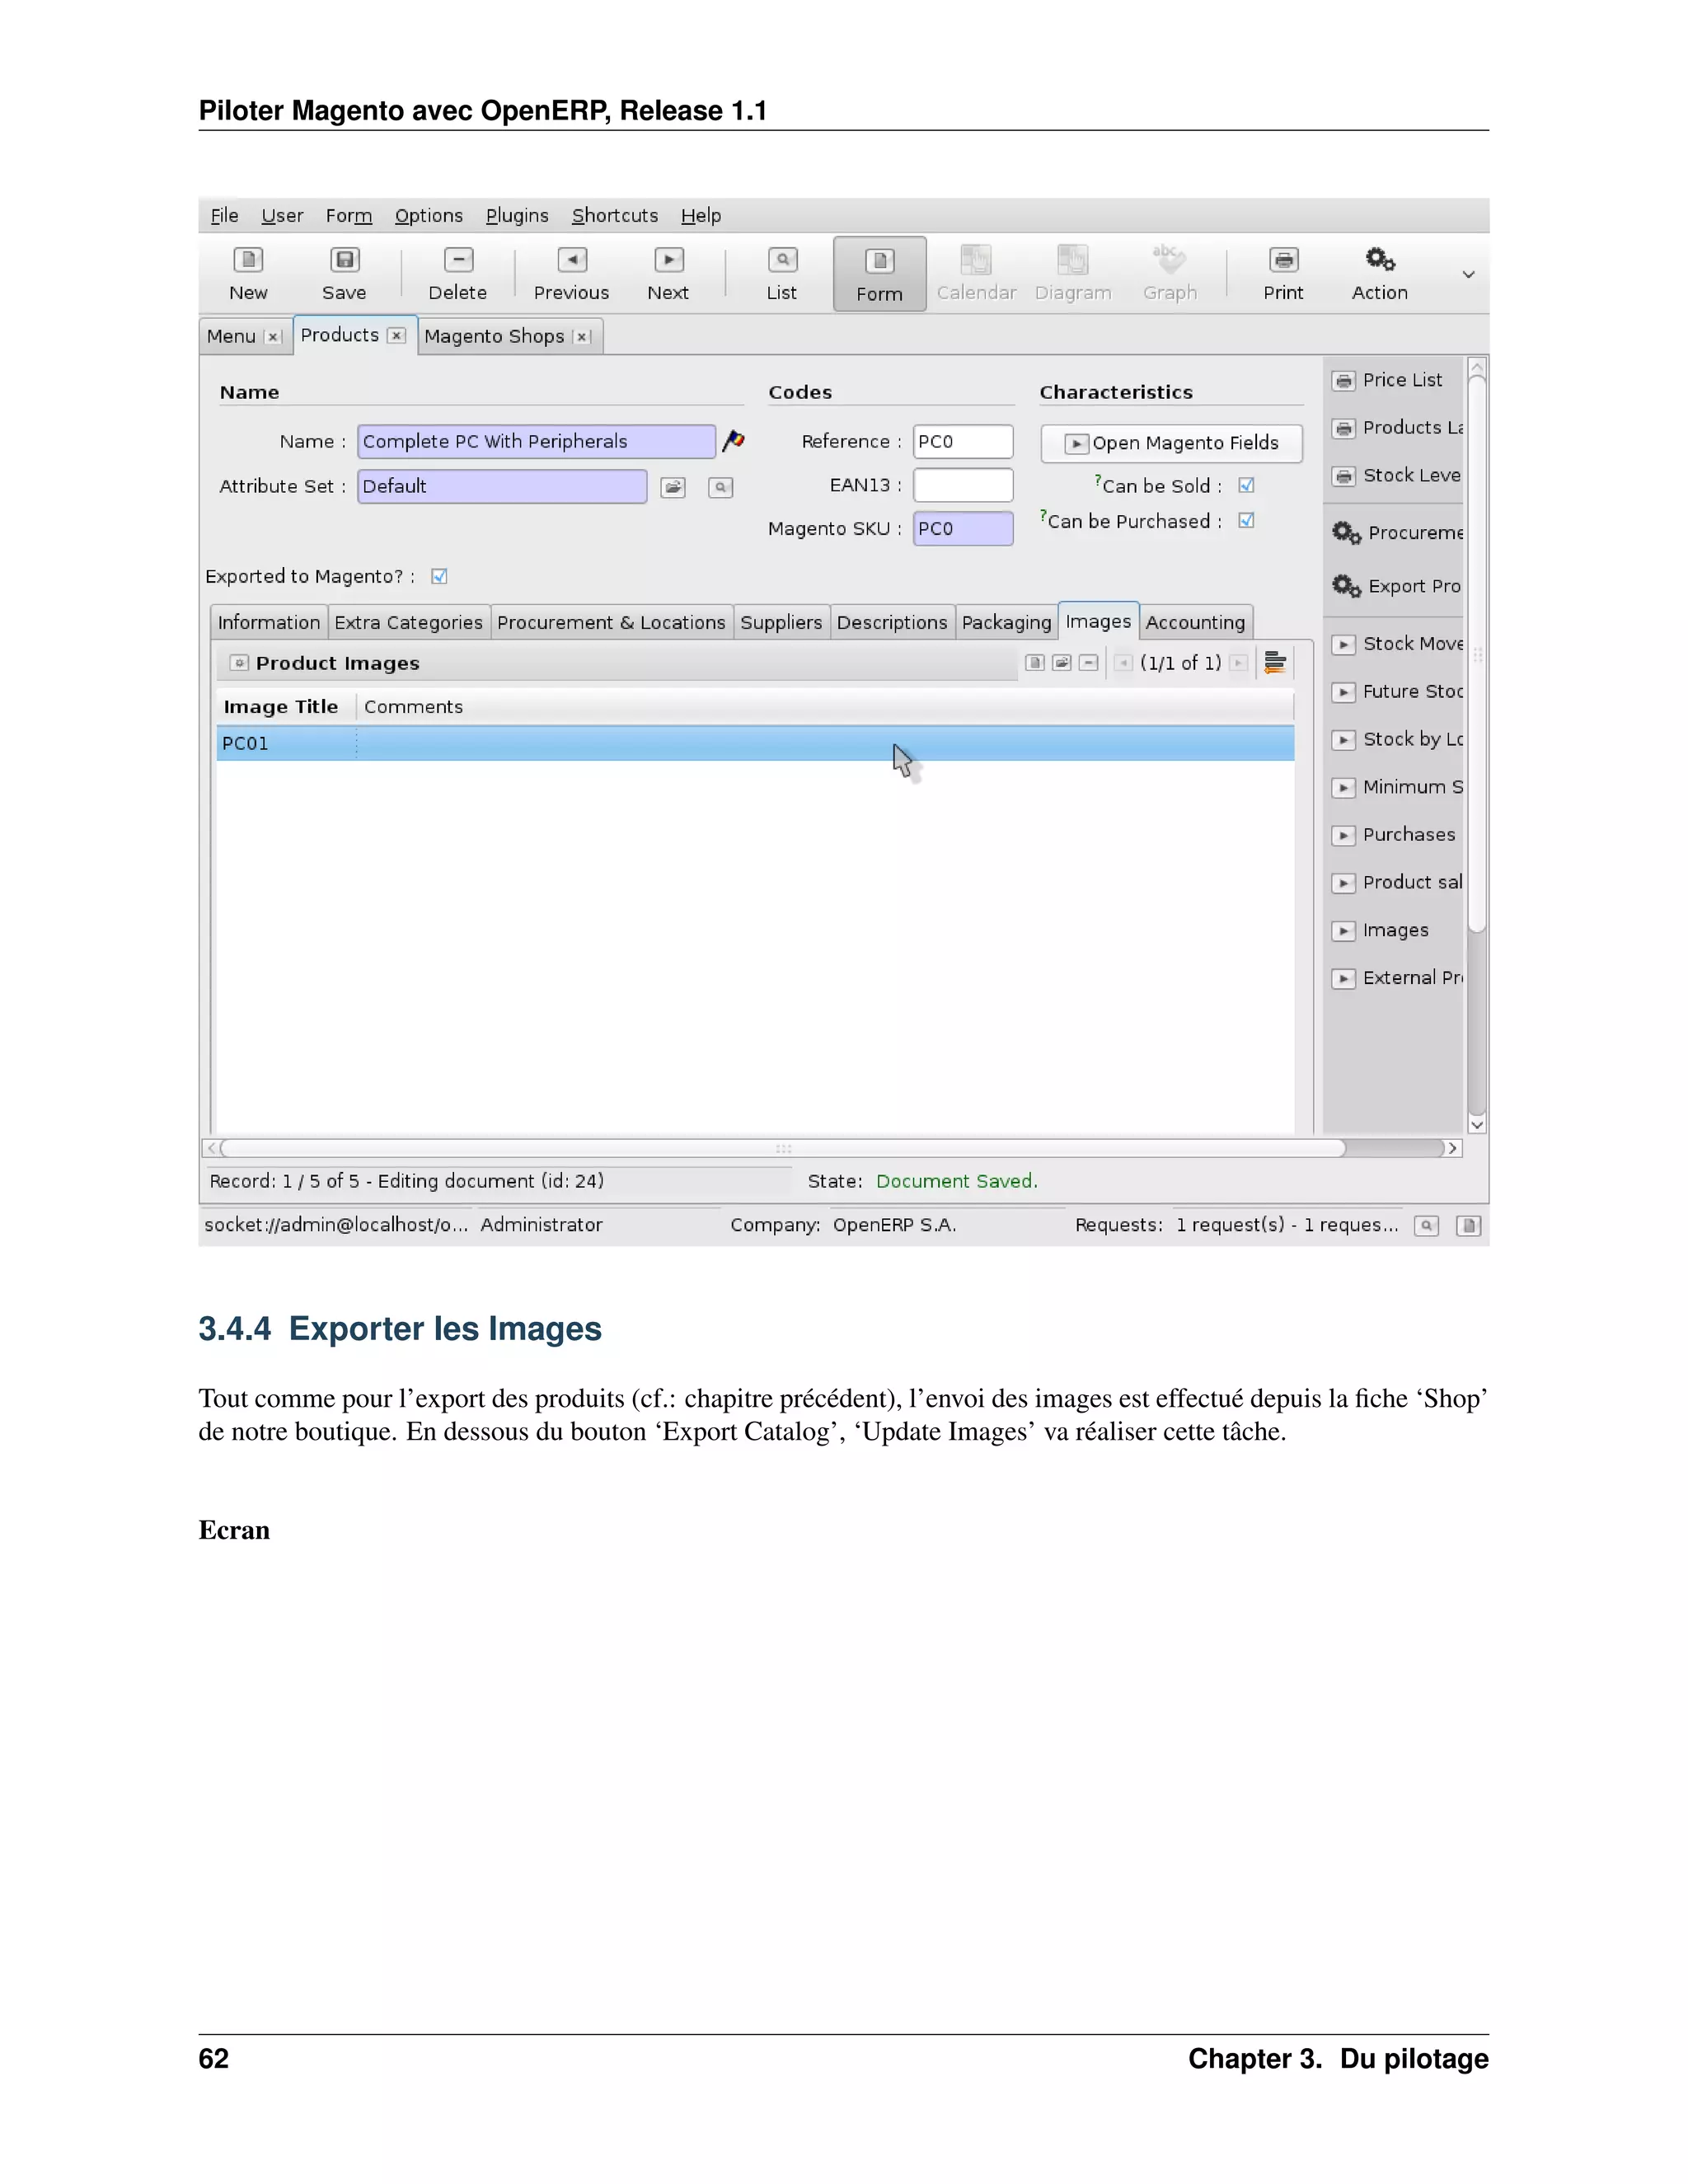Image resolution: width=1688 pixels, height=2184 pixels.
Task: Click the sidebar vertical scrollbar
Action: (x=1477, y=655)
